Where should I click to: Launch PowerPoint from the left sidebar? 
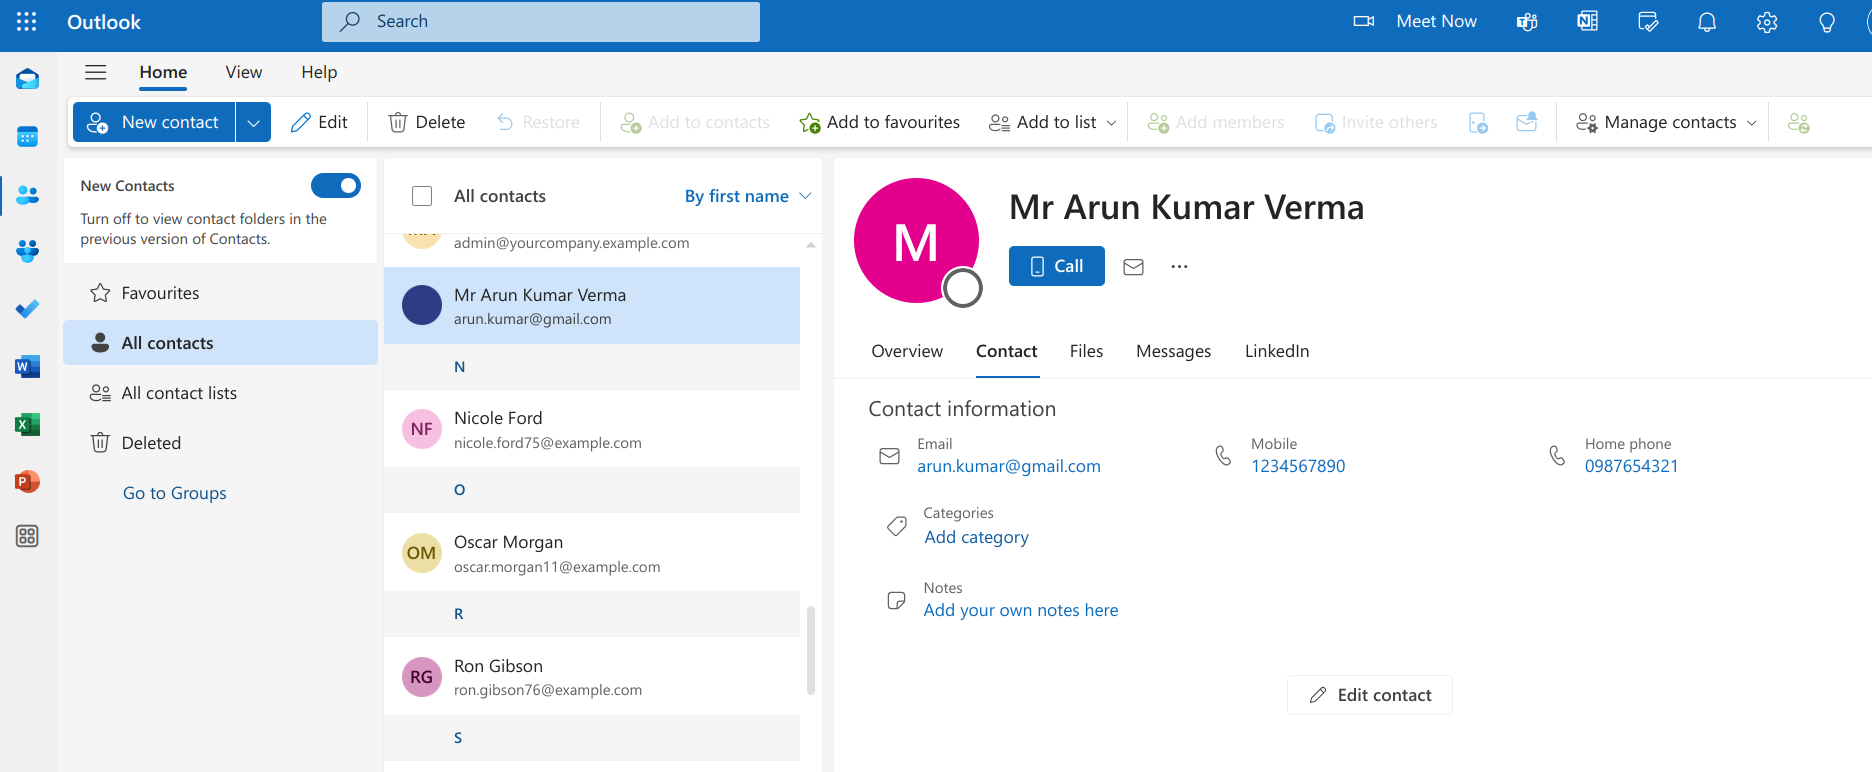coord(27,482)
